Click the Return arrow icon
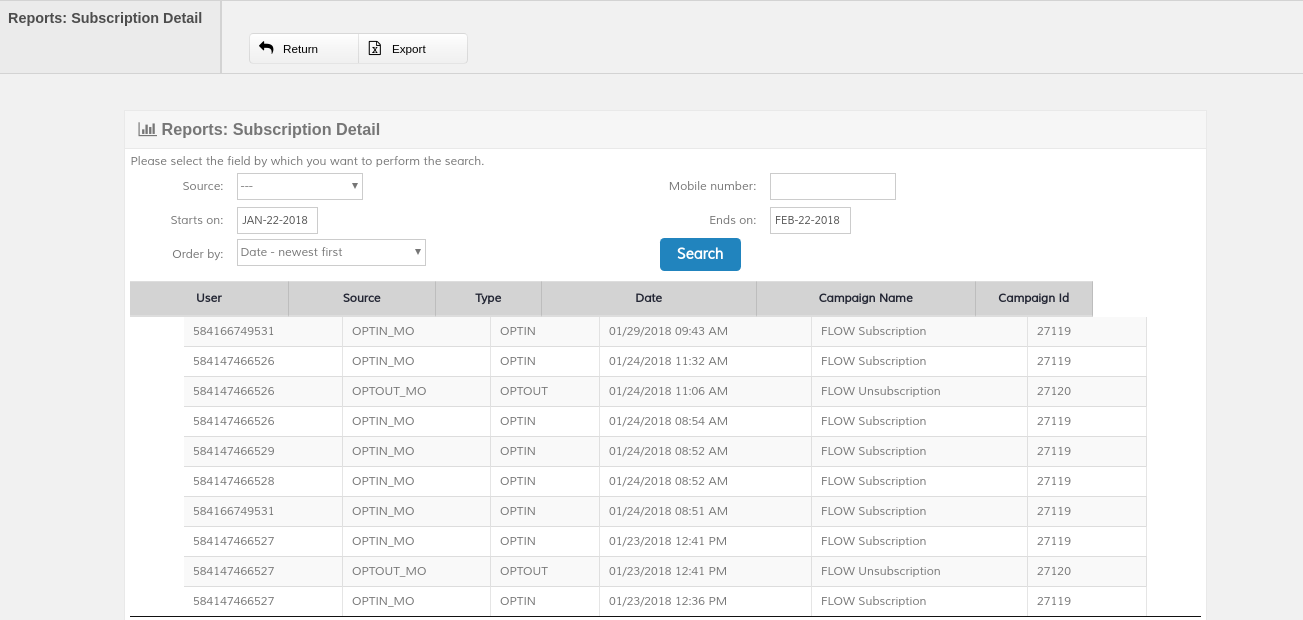The height and width of the screenshot is (620, 1303). point(266,48)
